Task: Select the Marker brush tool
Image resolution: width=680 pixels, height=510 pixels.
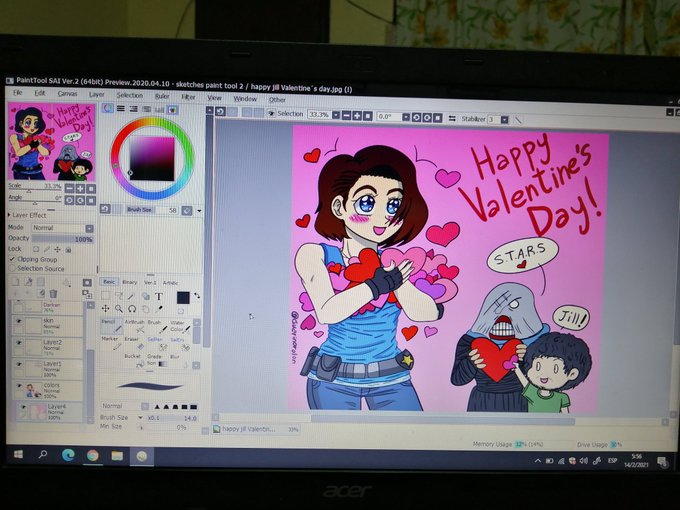Action: (111, 343)
